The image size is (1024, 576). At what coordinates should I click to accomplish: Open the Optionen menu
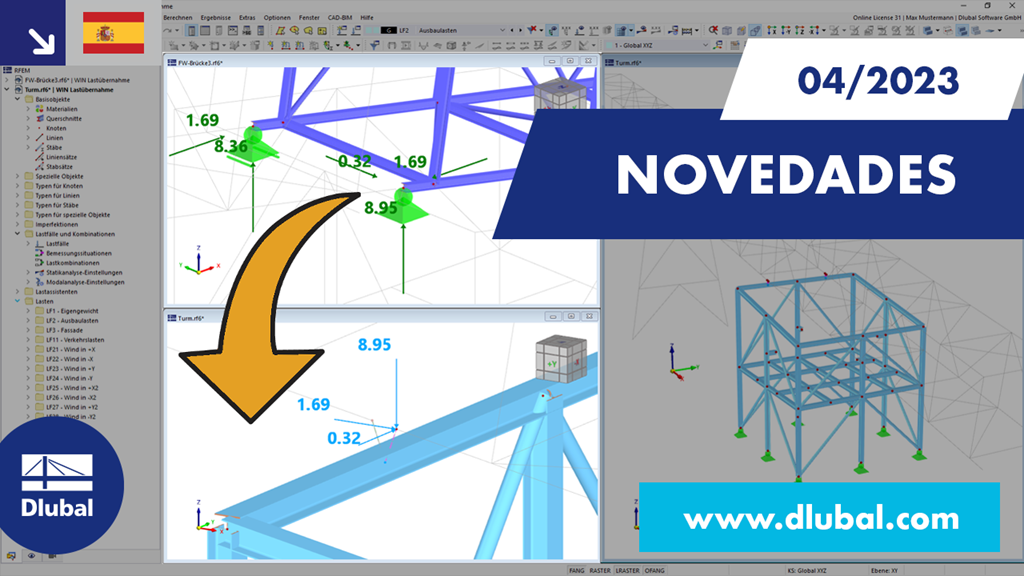(x=277, y=18)
